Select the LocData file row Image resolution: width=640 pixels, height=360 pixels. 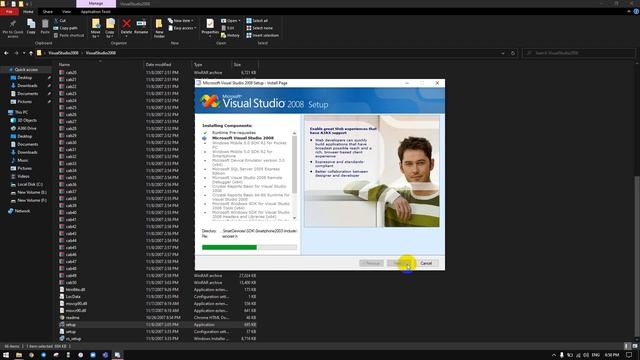158,297
